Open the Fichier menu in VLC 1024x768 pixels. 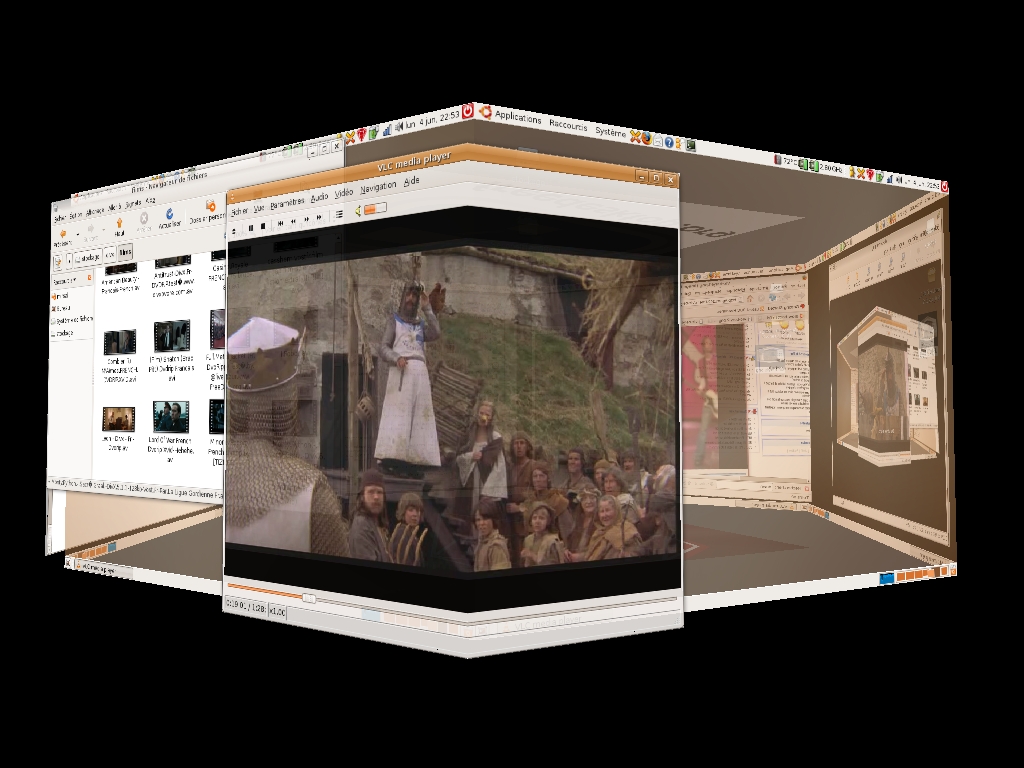click(x=240, y=212)
